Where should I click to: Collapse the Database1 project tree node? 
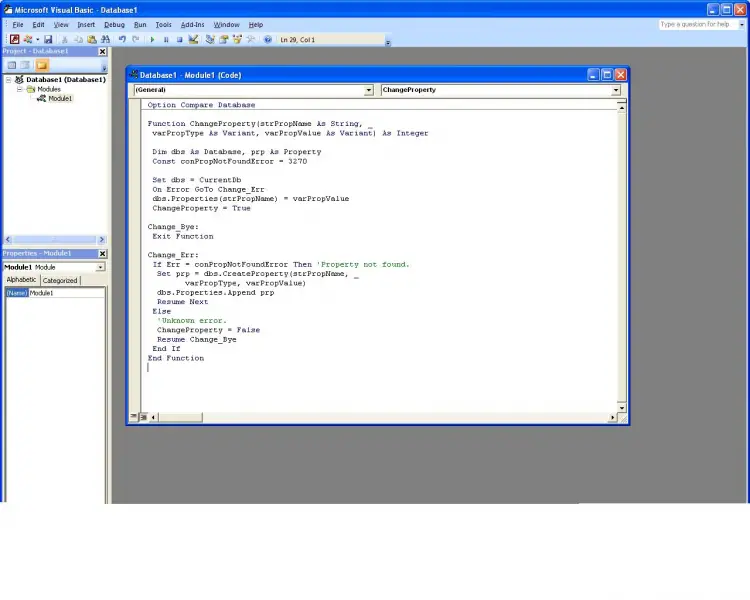8,79
